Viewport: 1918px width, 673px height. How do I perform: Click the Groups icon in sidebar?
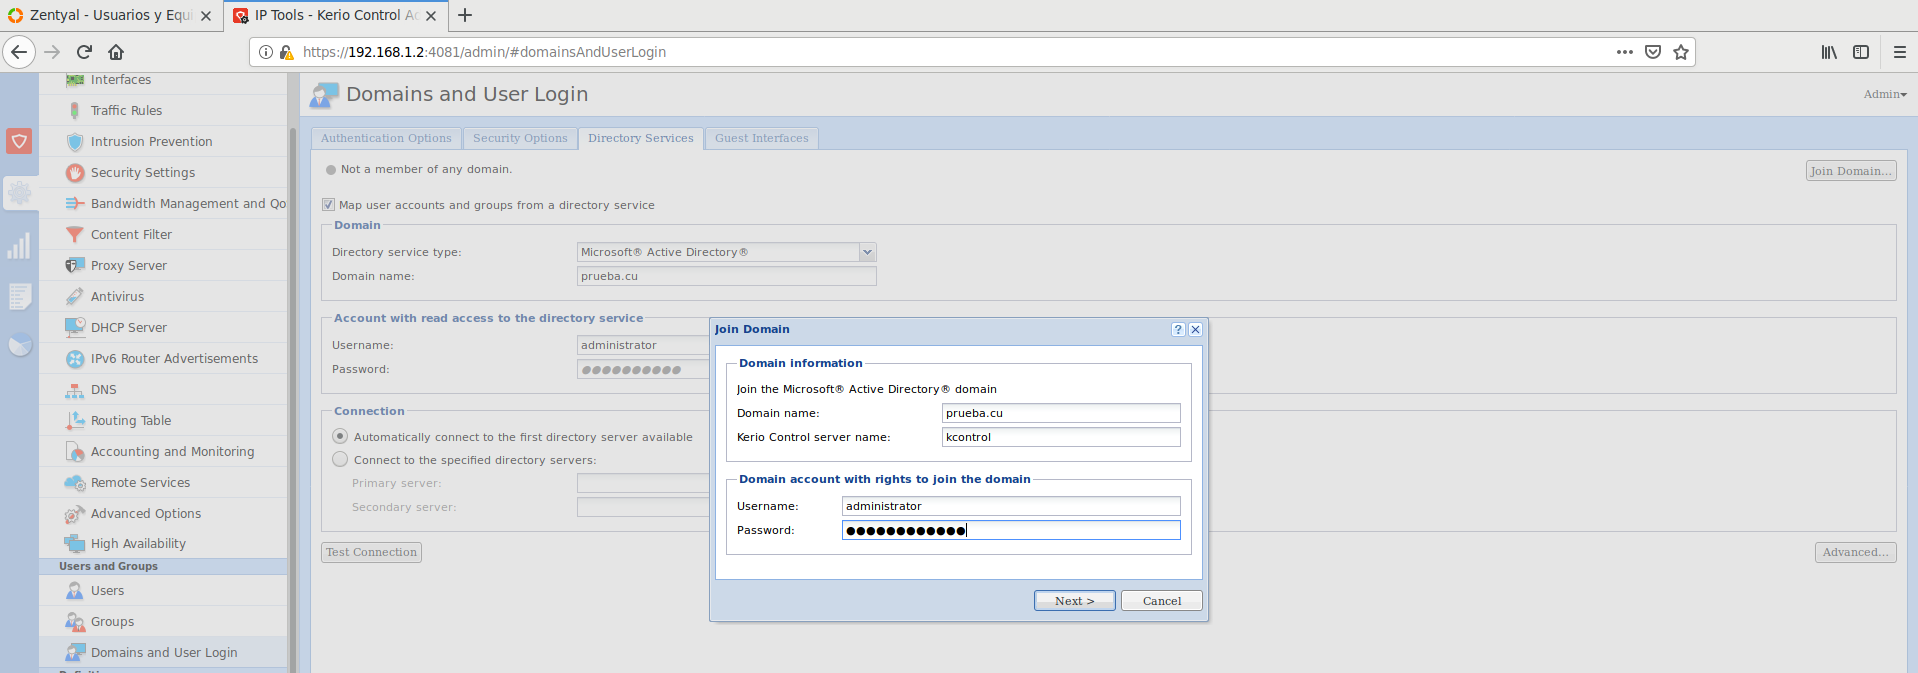(75, 621)
